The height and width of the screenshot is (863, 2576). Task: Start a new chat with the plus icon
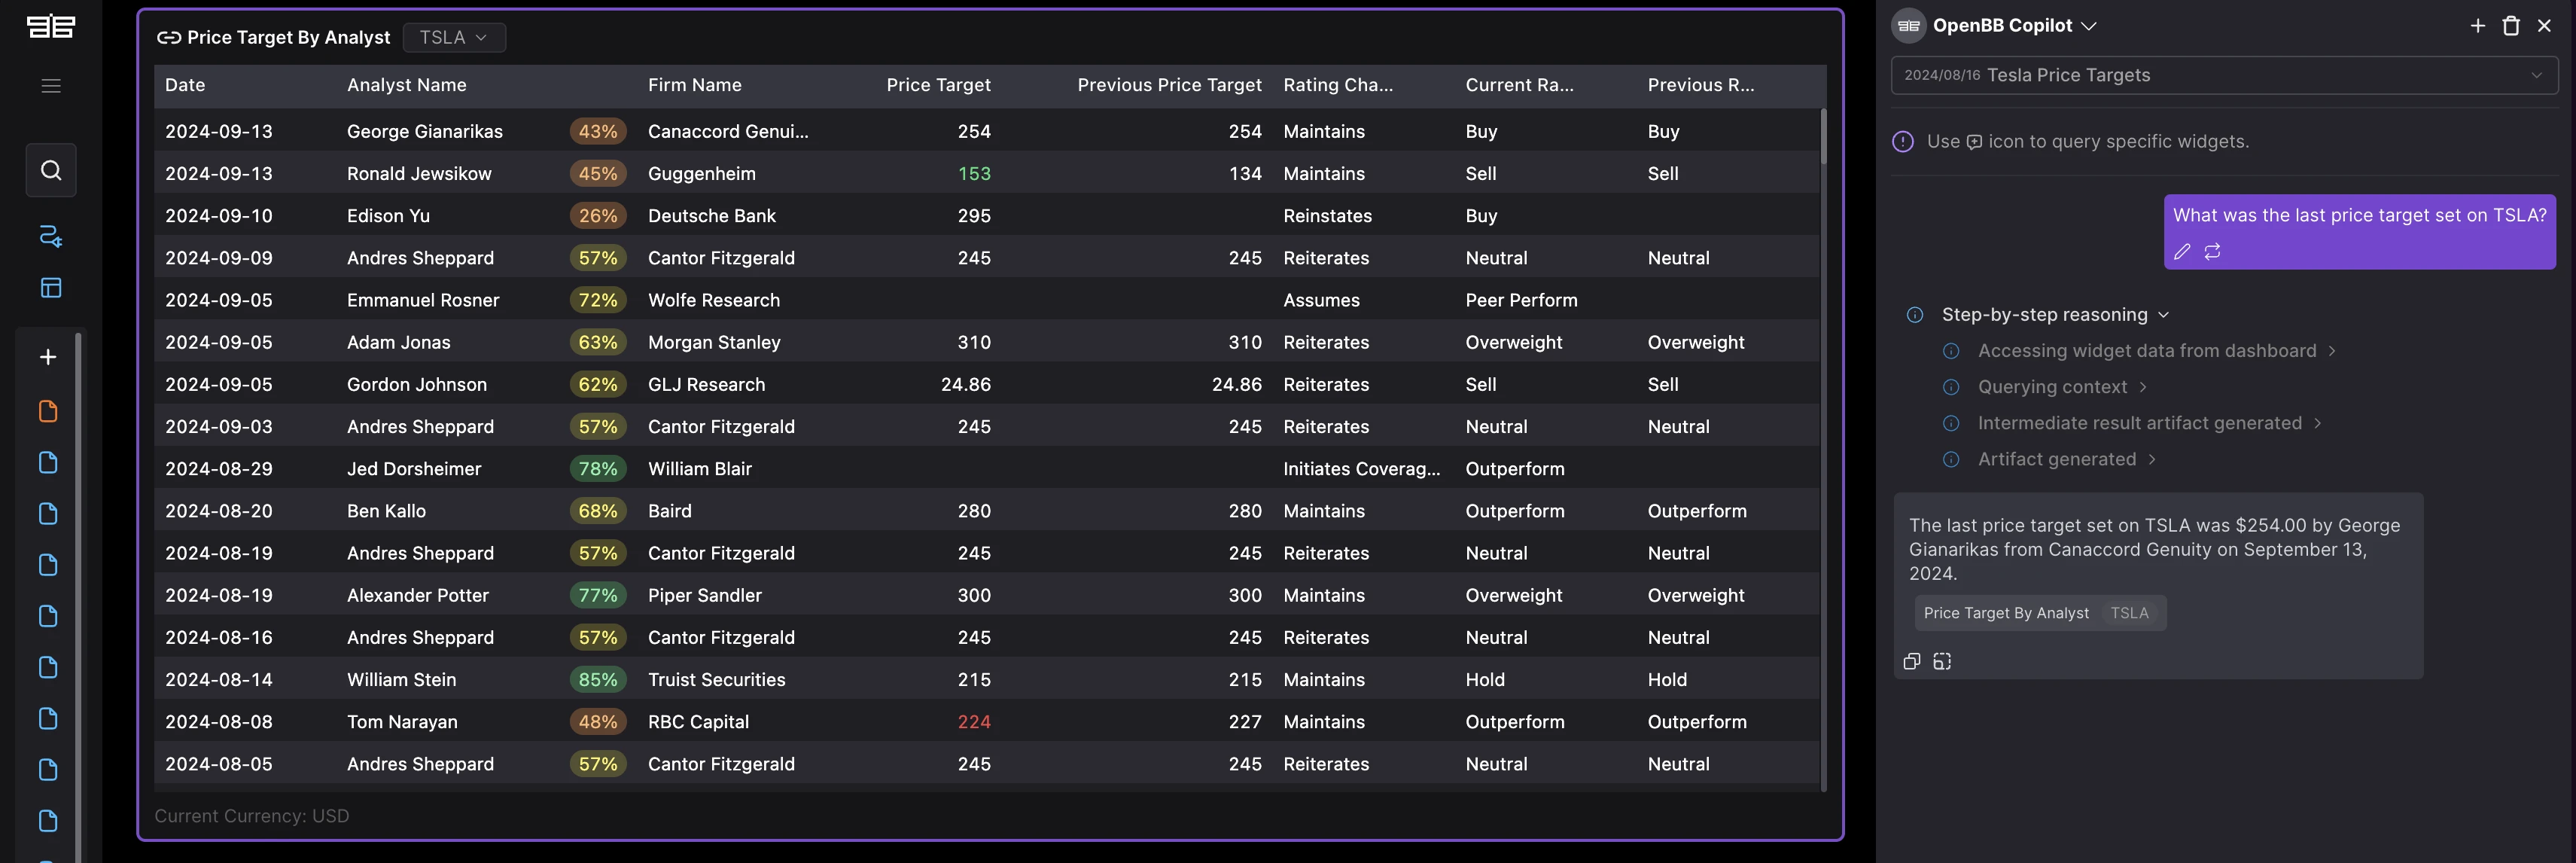2478,26
